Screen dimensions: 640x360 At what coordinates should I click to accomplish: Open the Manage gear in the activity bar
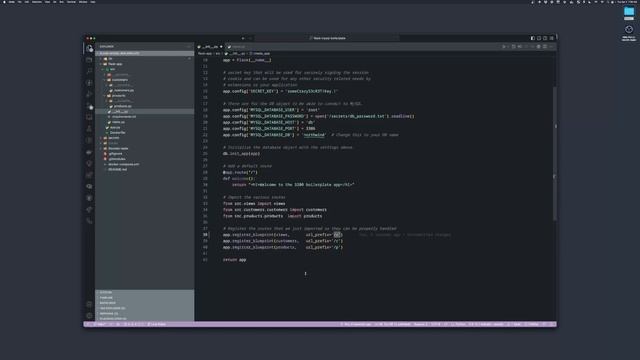point(89,316)
